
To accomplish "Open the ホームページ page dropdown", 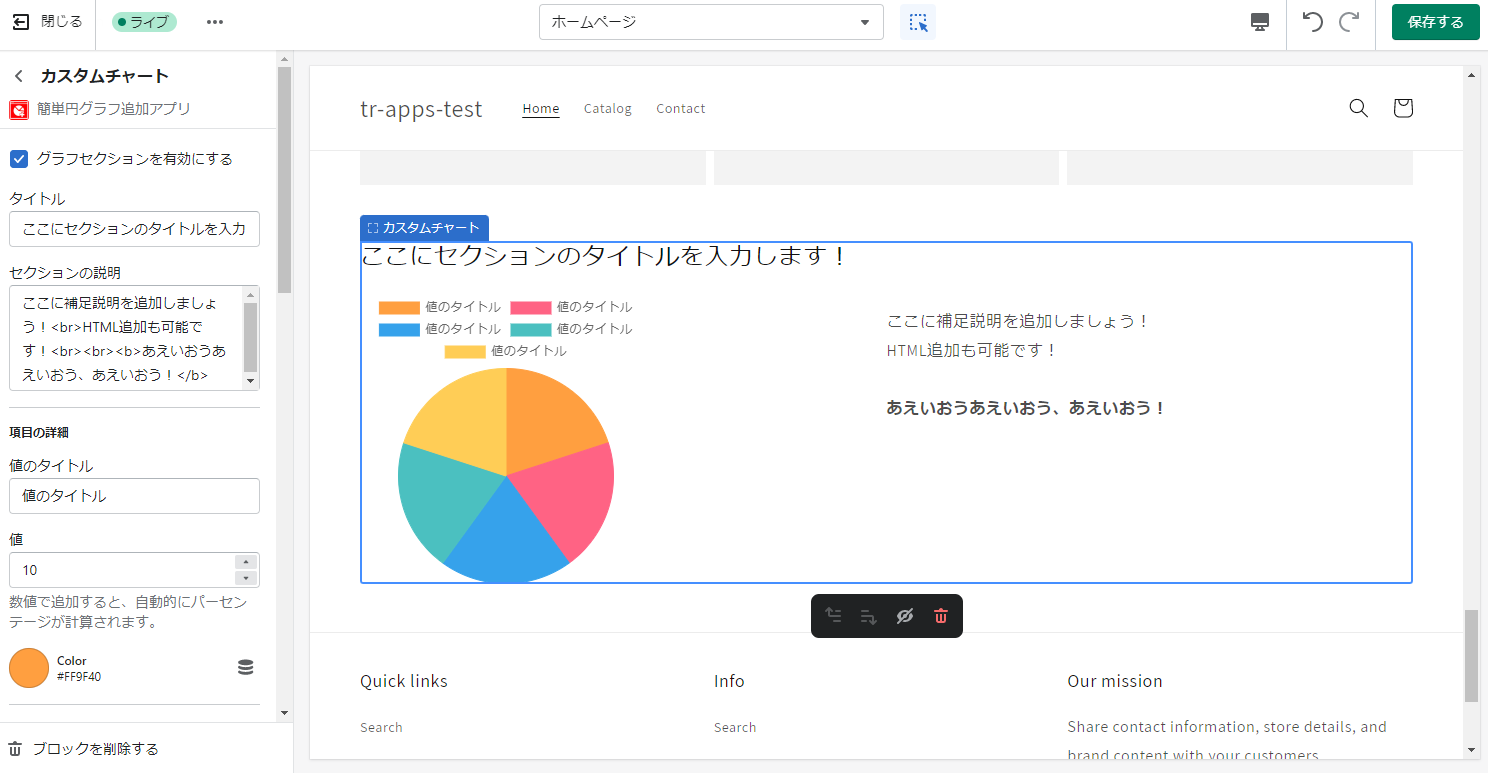I will pyautogui.click(x=711, y=22).
